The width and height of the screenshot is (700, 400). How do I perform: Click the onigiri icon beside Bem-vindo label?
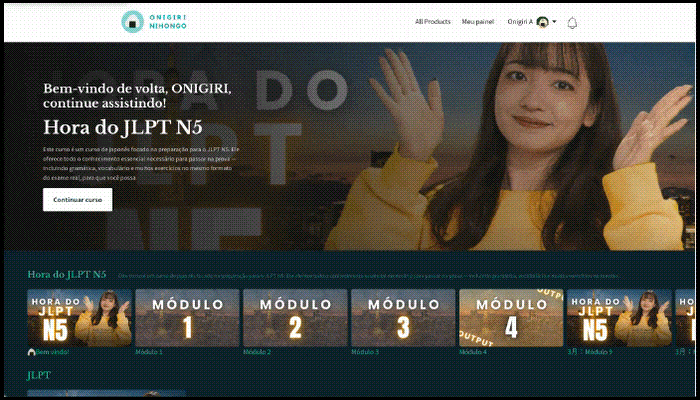[31, 352]
